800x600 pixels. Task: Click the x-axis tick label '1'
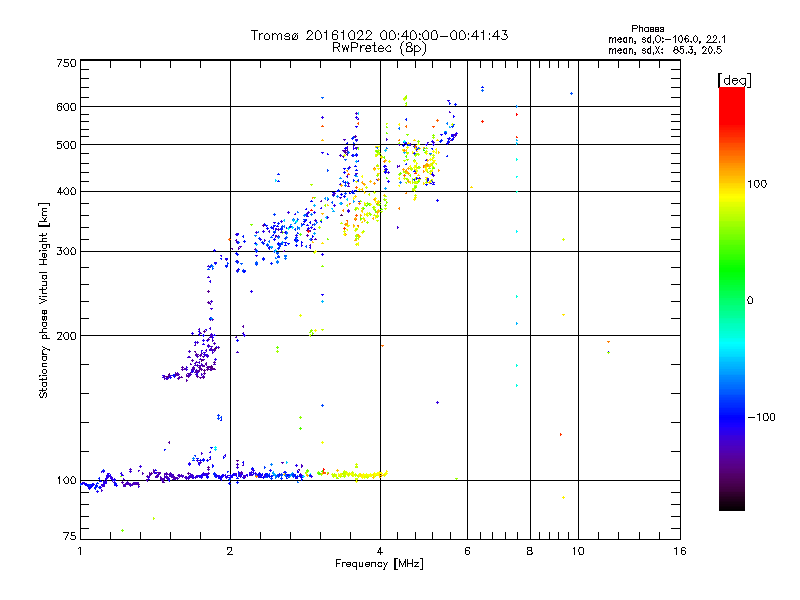pos(80,551)
